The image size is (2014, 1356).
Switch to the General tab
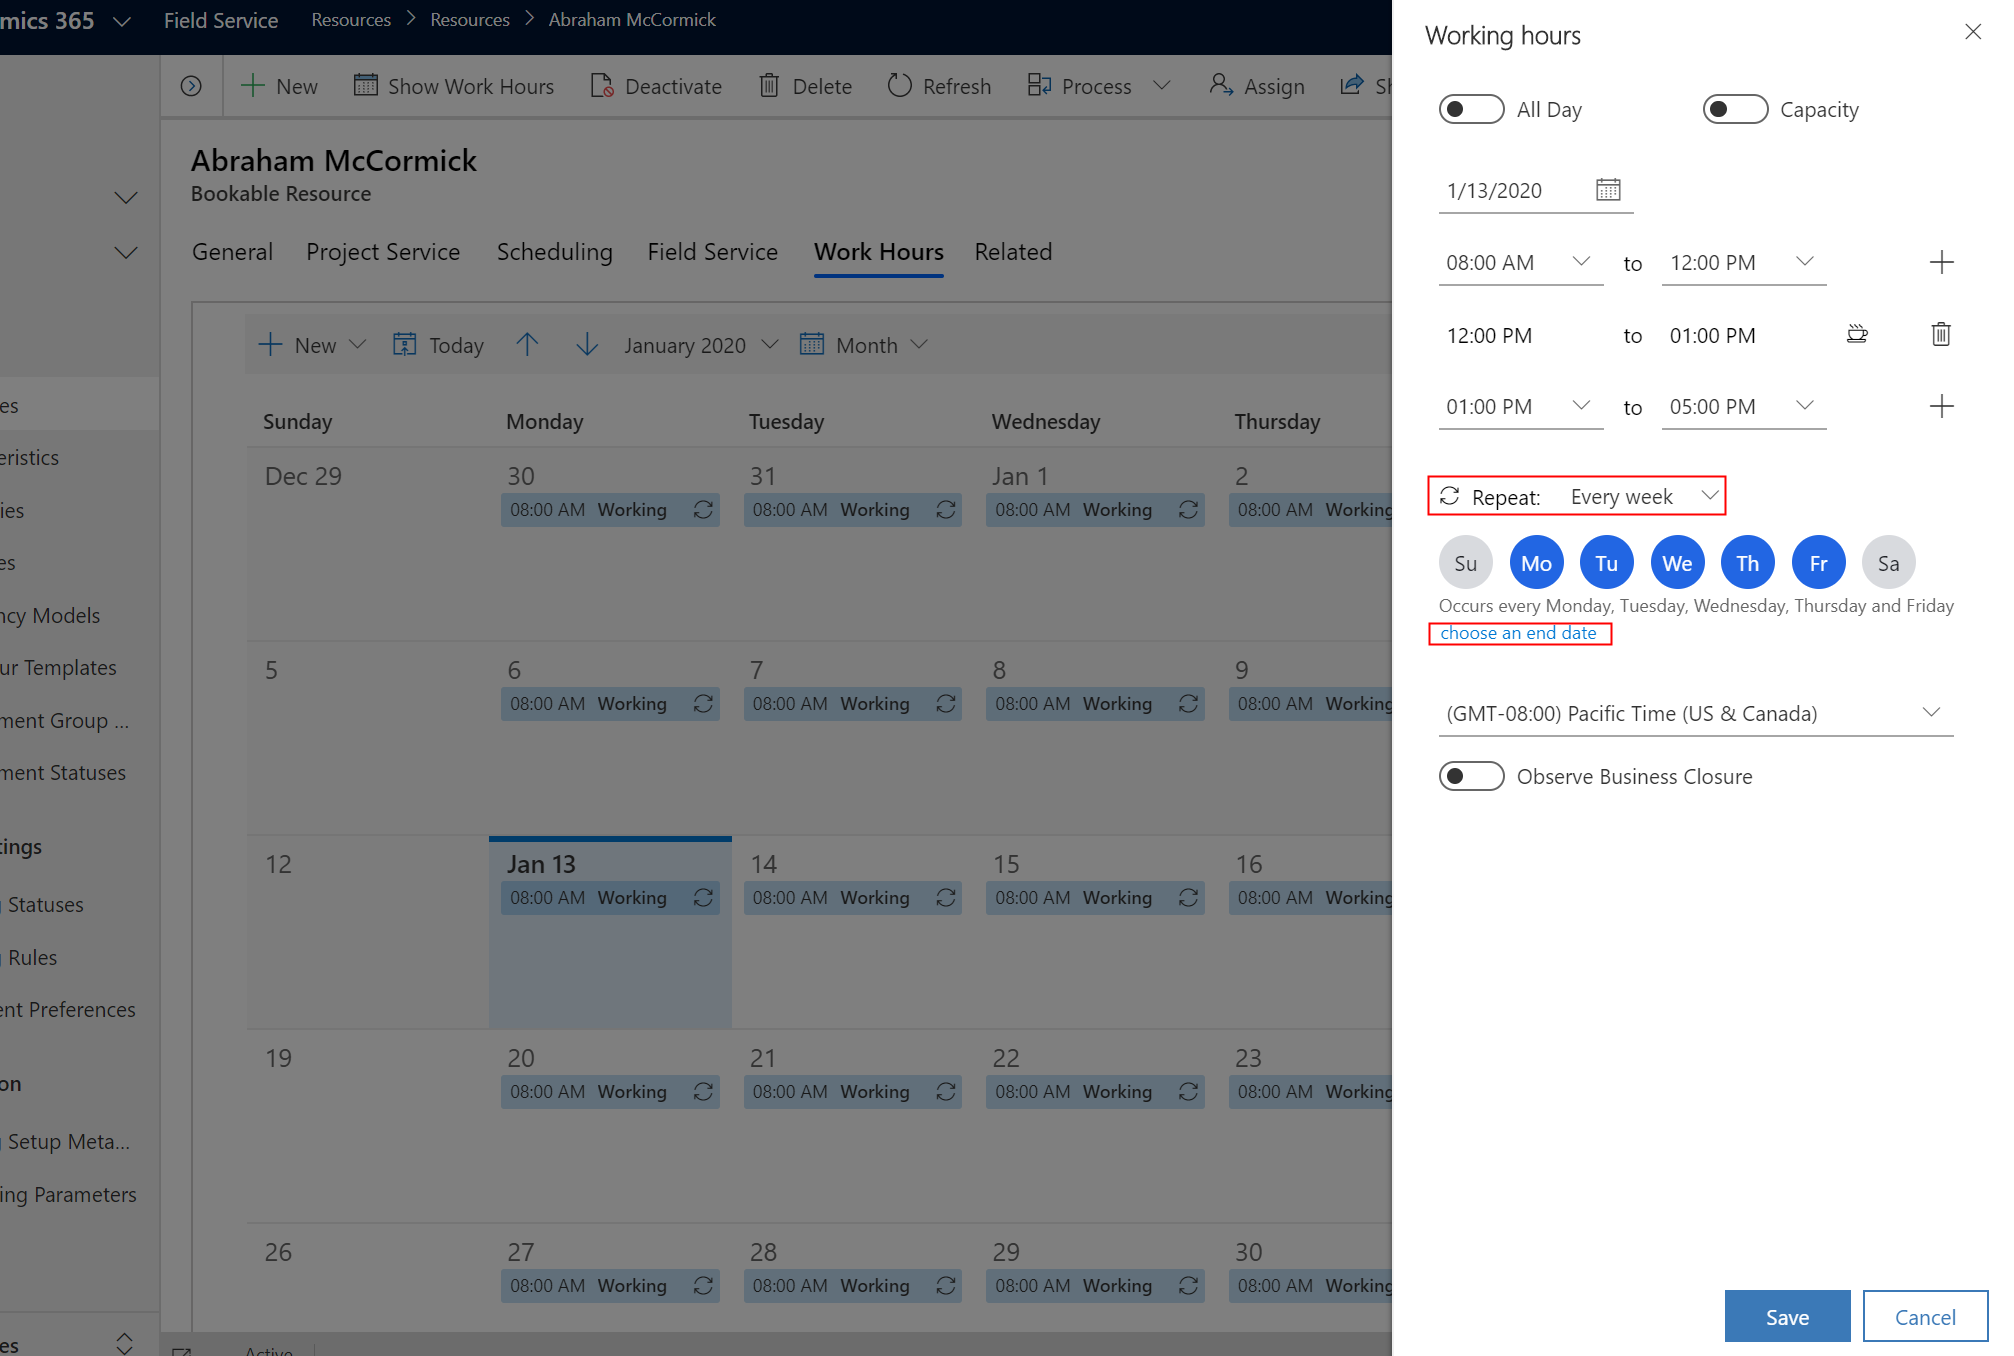coord(232,251)
